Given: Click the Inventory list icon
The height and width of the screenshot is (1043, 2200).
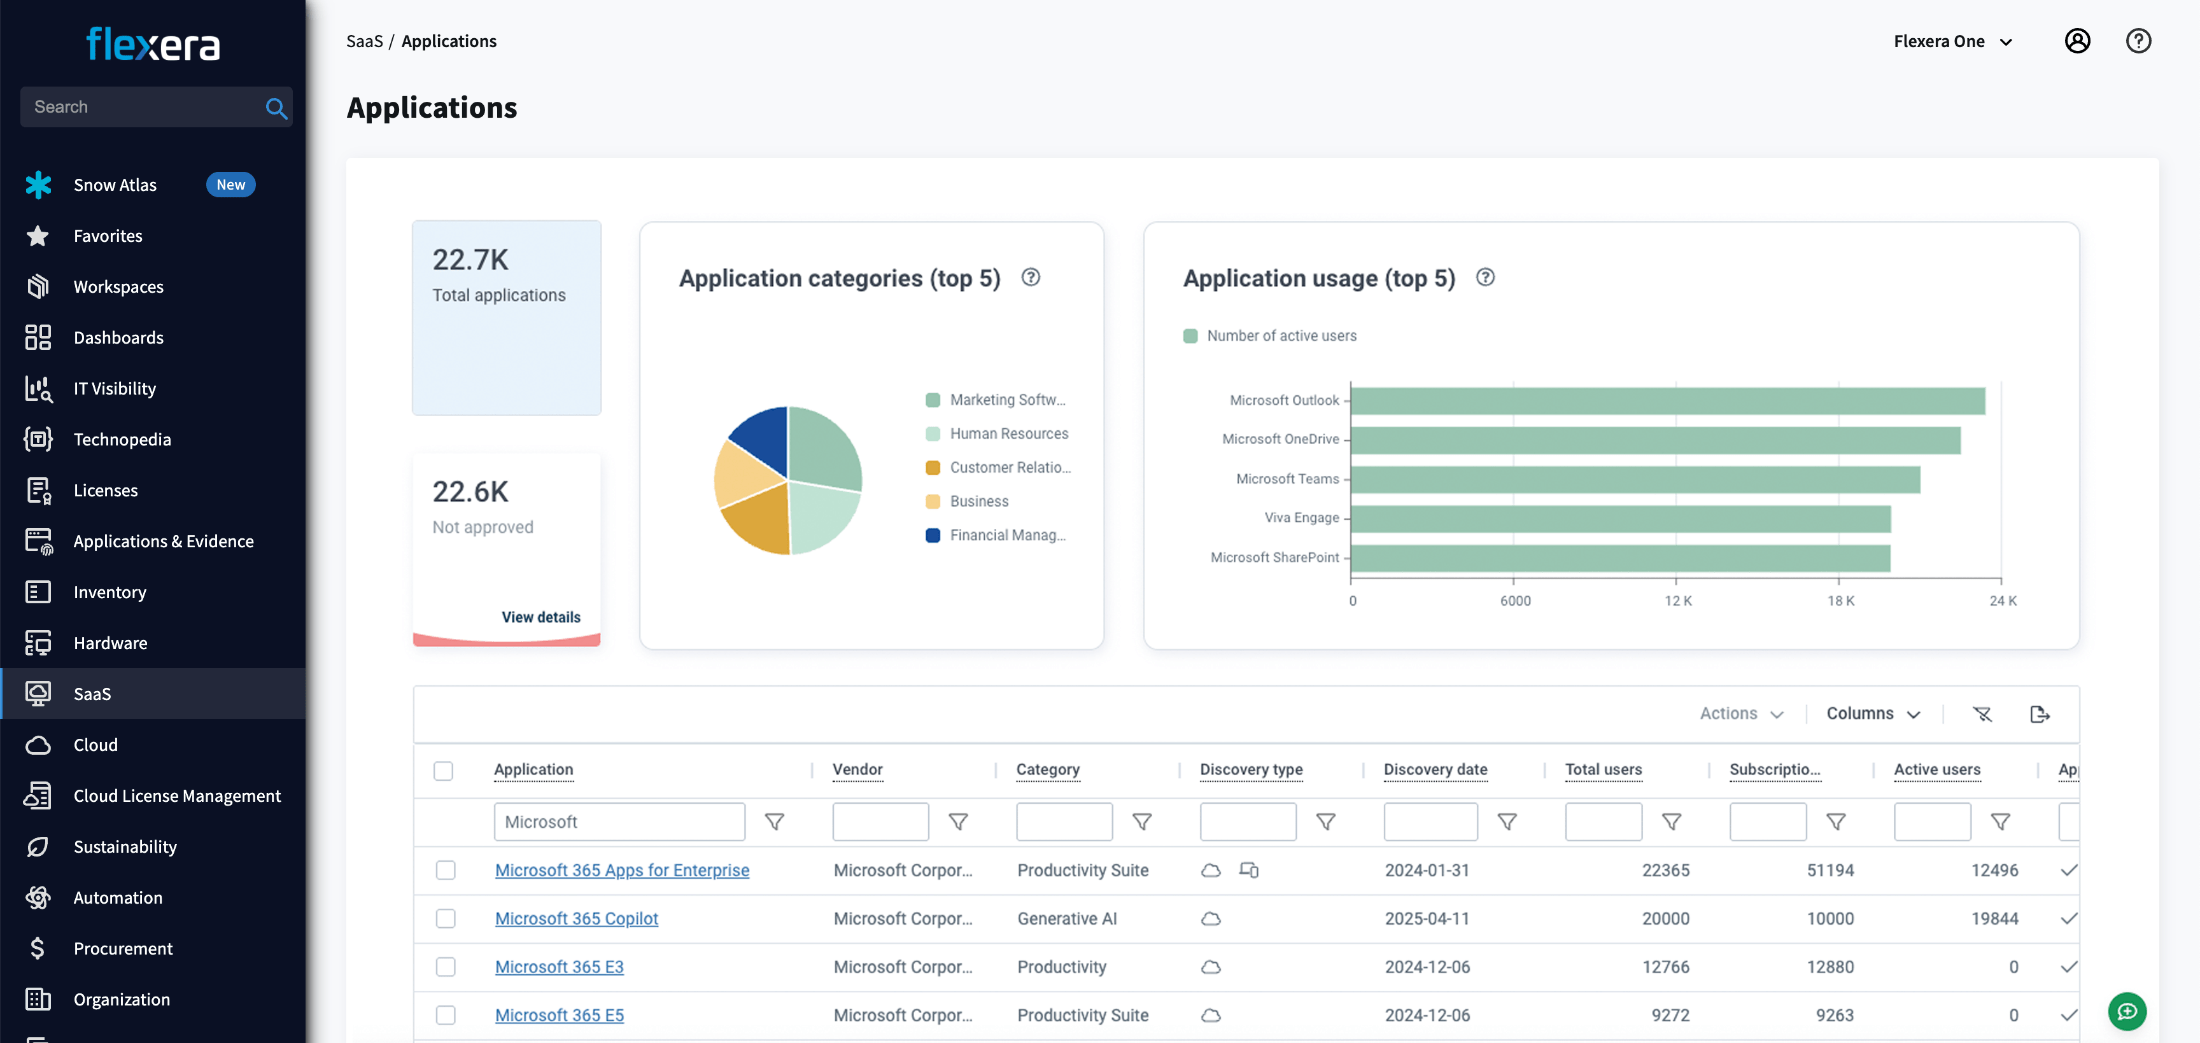Looking at the screenshot, I should (38, 593).
